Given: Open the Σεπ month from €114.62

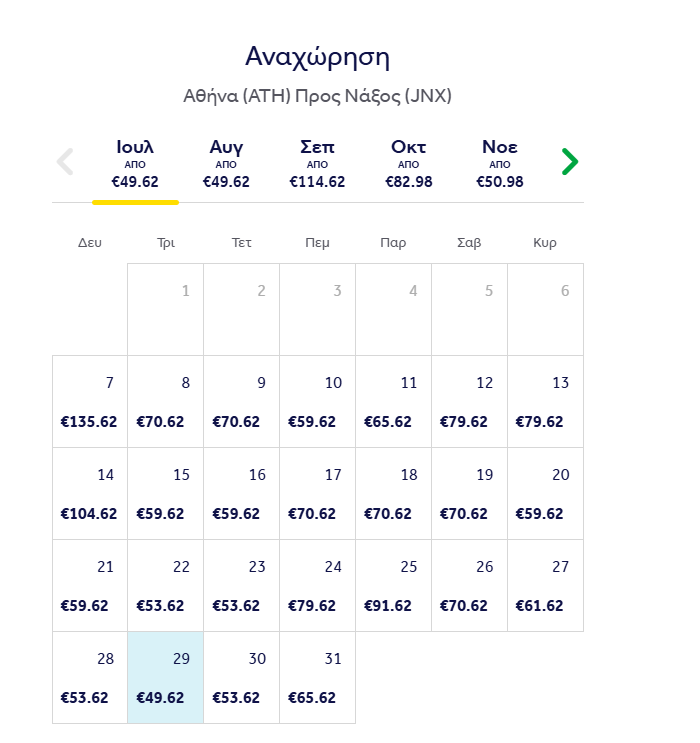Looking at the screenshot, I should [x=317, y=164].
